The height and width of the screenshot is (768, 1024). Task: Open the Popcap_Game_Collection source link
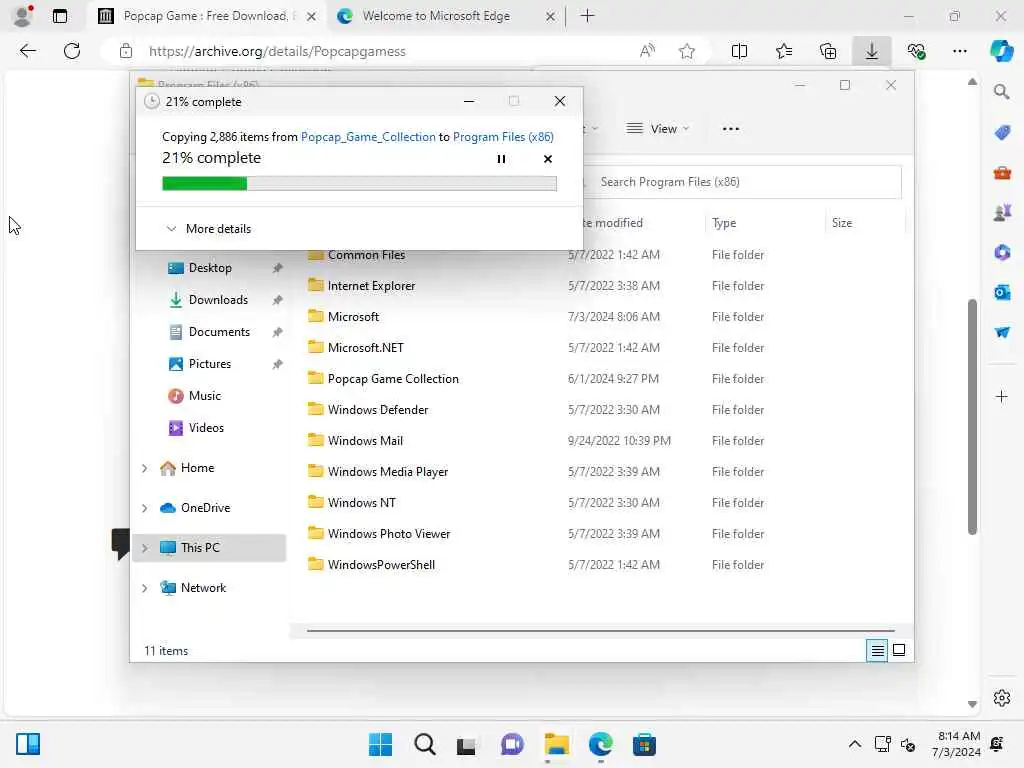(368, 136)
